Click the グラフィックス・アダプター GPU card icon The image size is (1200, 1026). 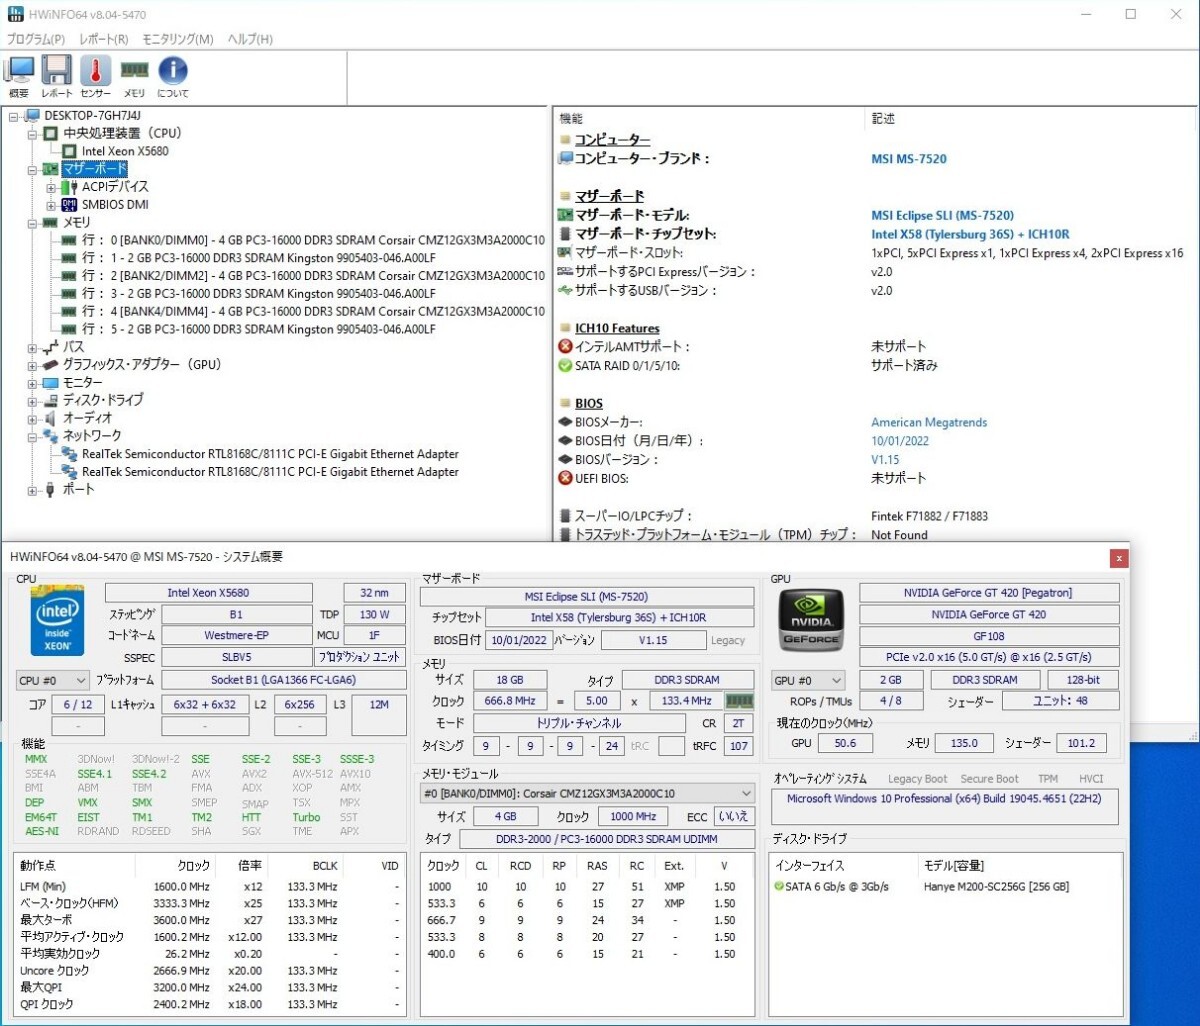click(51, 365)
